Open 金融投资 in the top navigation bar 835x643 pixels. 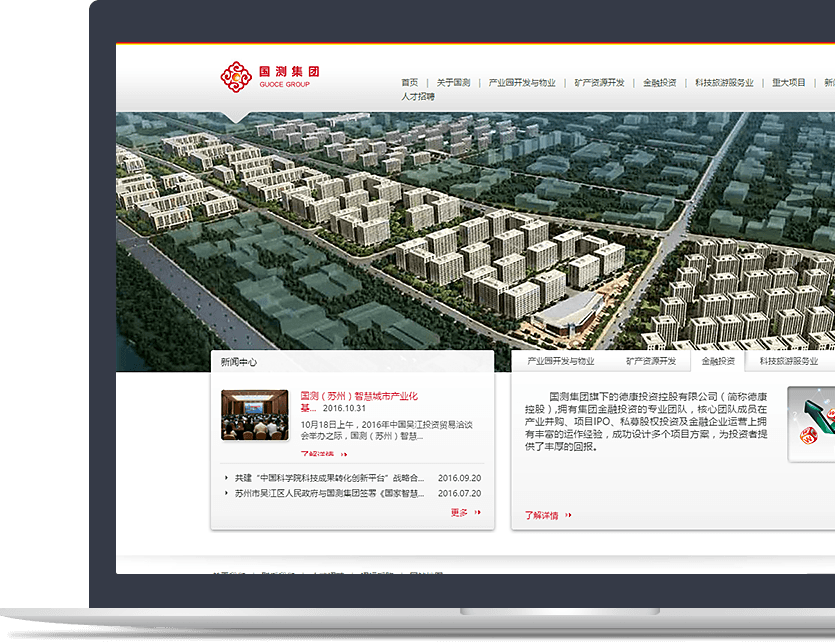(x=660, y=83)
